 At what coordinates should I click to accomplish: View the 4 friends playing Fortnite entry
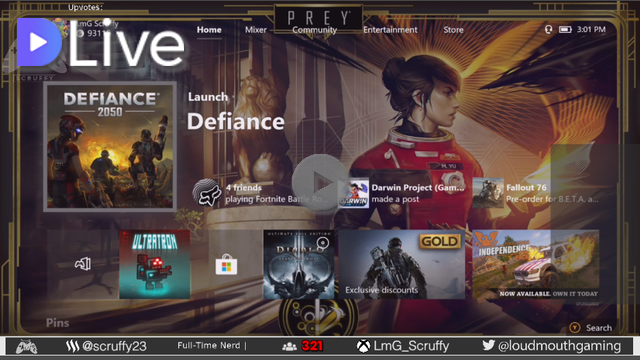pyautogui.click(x=261, y=193)
